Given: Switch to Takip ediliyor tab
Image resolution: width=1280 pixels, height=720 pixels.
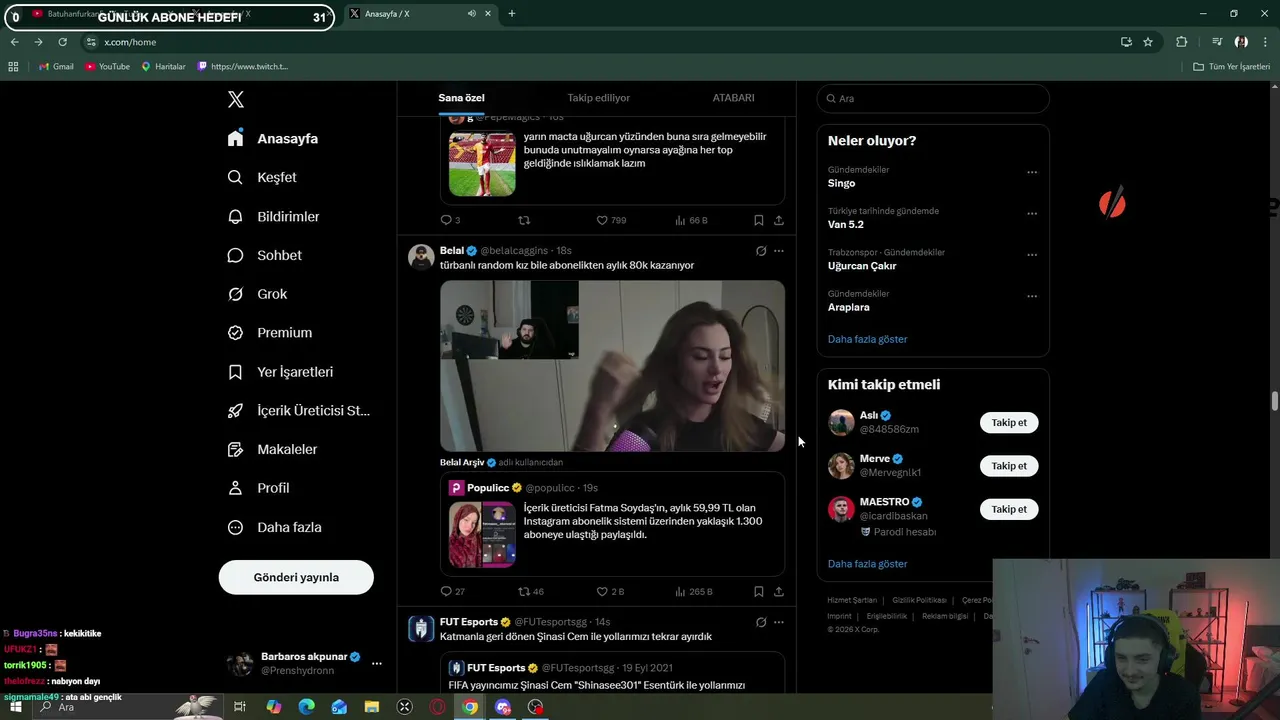Looking at the screenshot, I should [x=598, y=98].
